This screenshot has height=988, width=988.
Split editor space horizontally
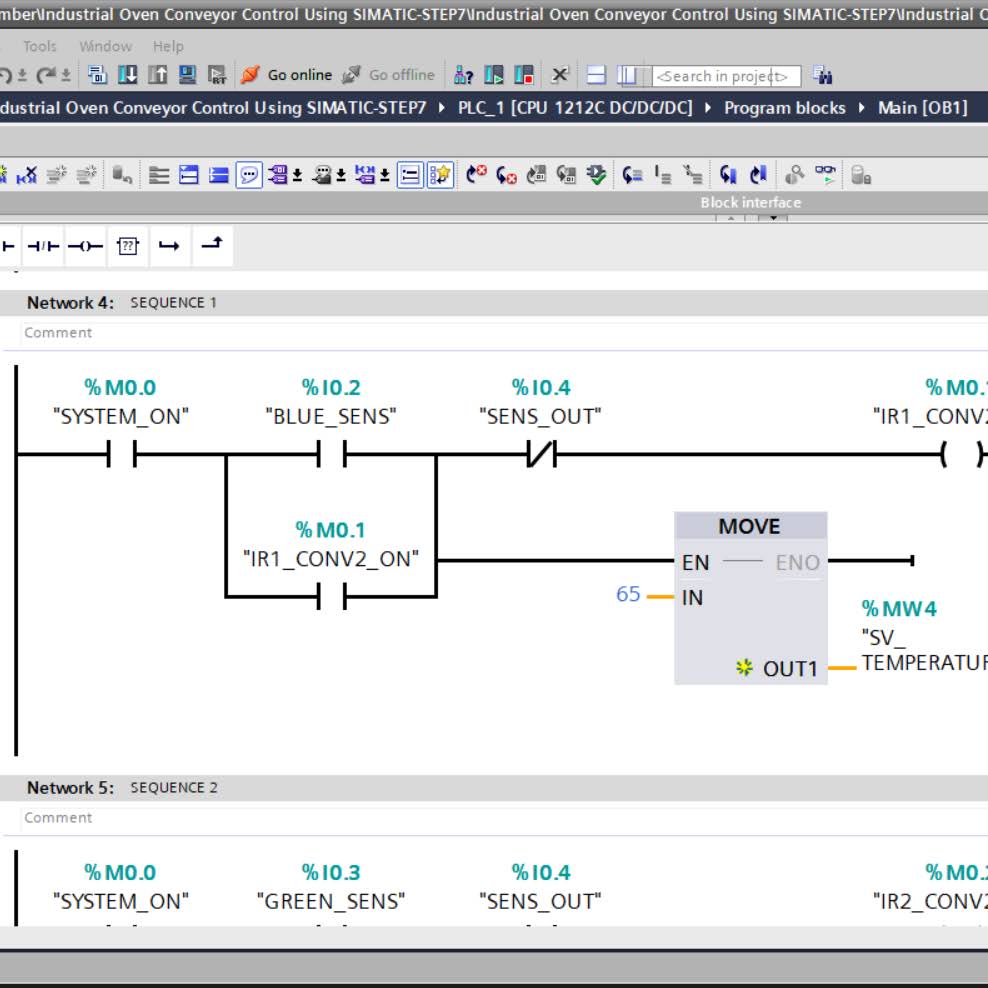point(596,76)
